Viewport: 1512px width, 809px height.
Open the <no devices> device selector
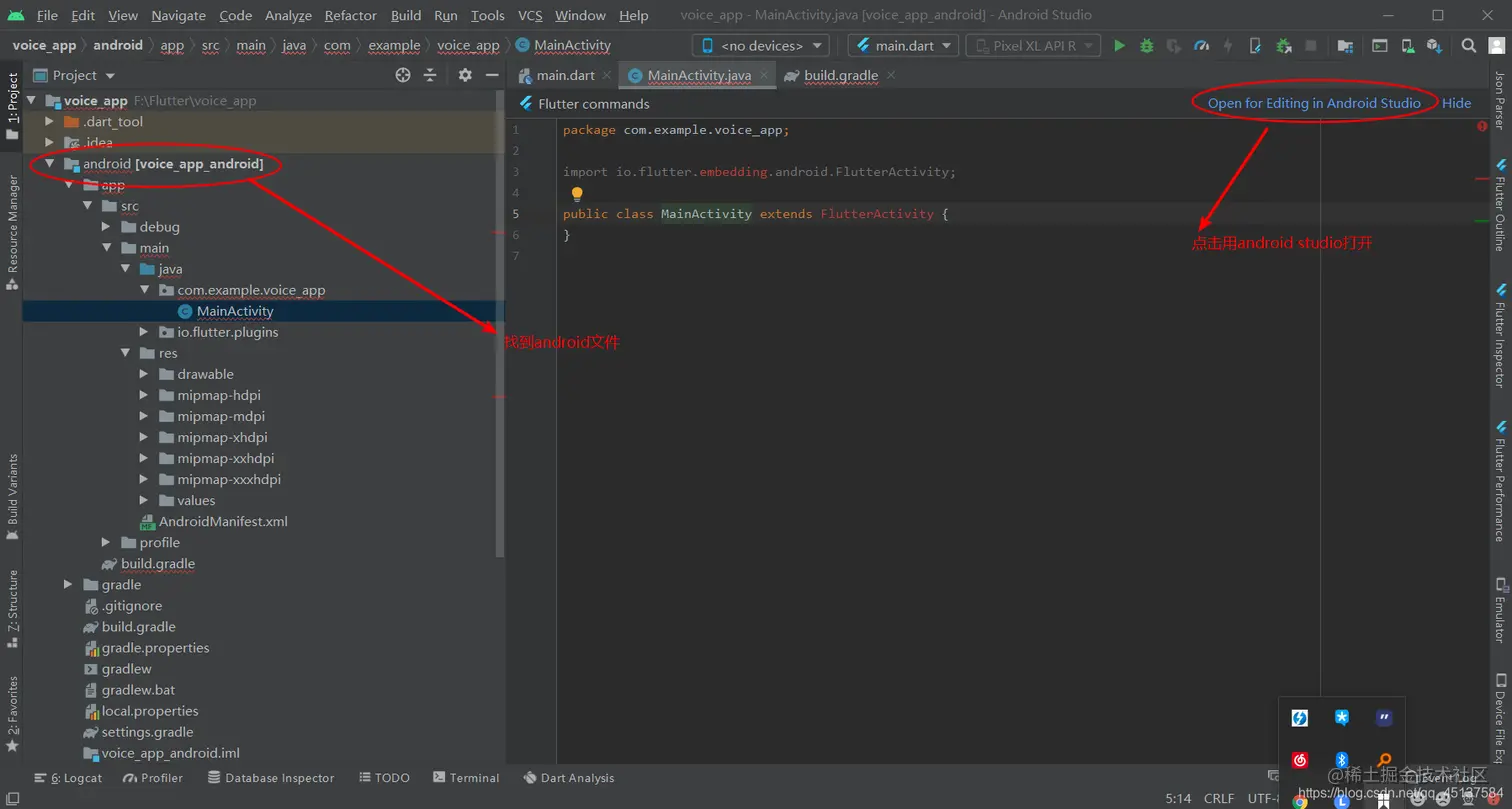pos(763,46)
